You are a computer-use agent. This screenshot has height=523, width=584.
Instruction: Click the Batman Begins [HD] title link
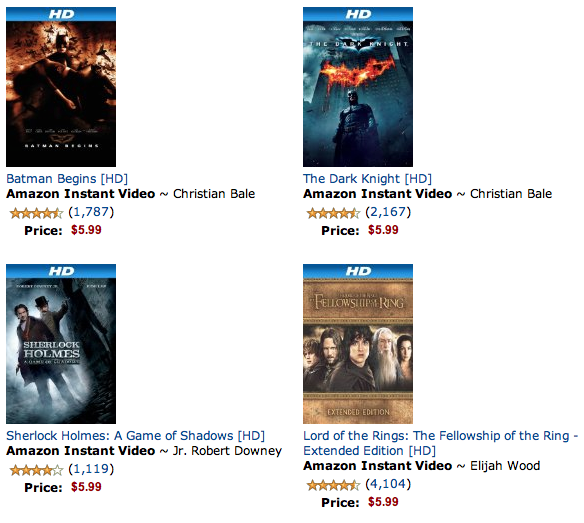(x=67, y=179)
